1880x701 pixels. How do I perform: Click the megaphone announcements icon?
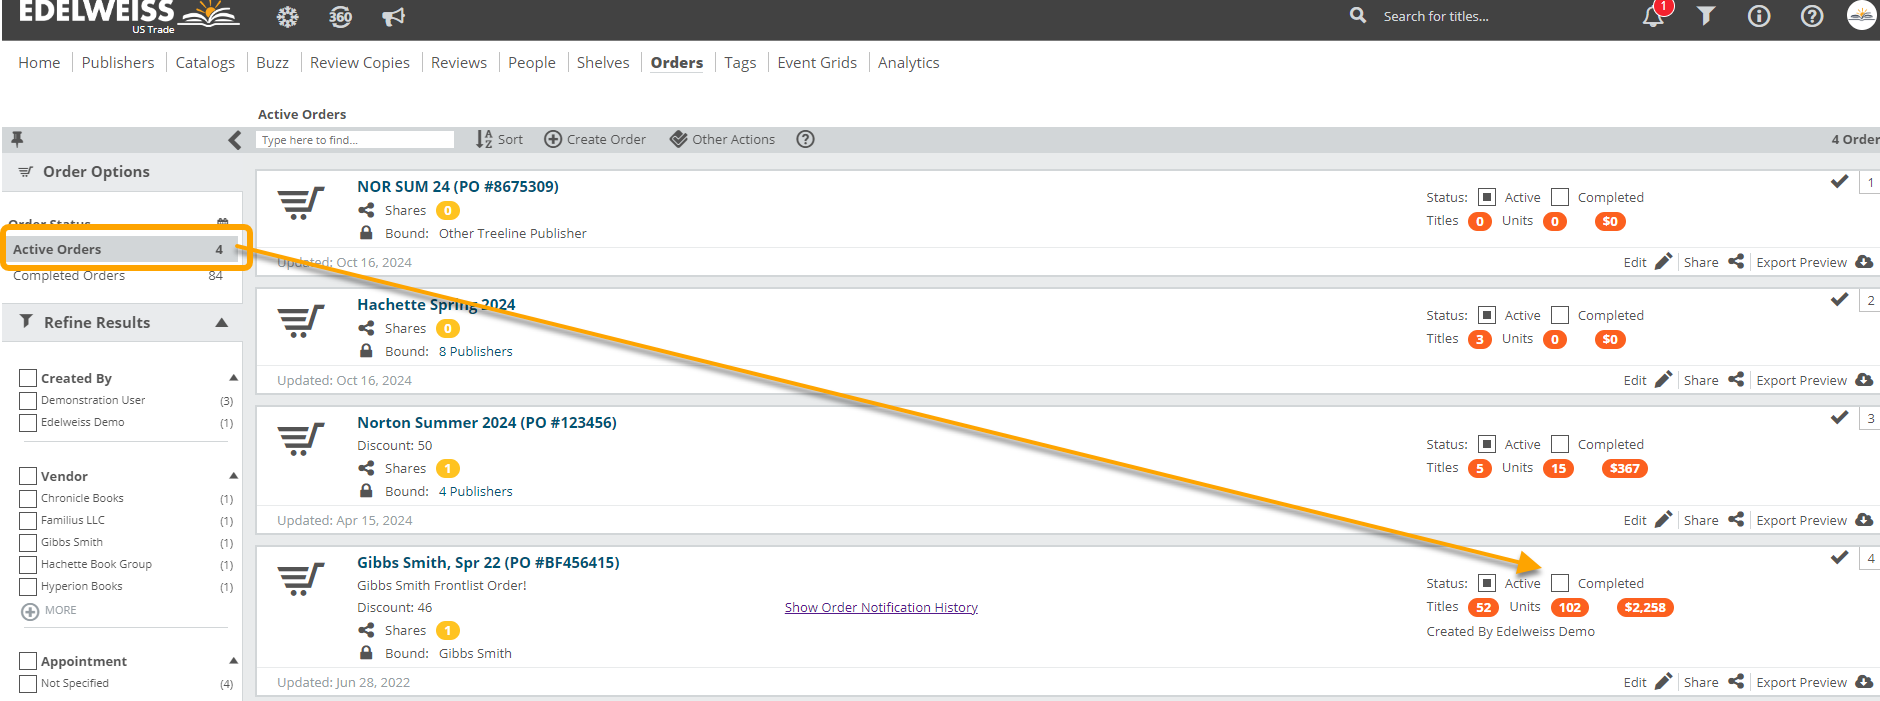tap(393, 16)
